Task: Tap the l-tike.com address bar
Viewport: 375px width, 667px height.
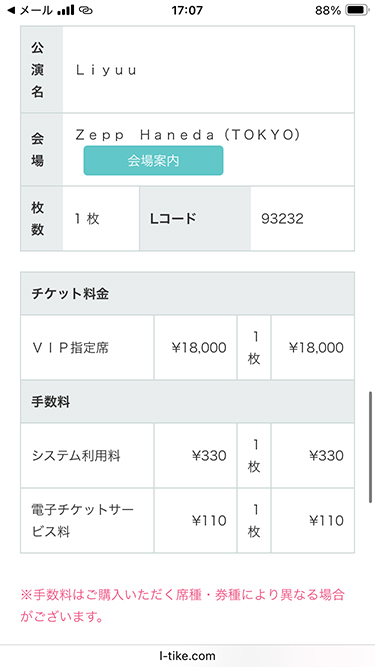Action: (x=188, y=656)
